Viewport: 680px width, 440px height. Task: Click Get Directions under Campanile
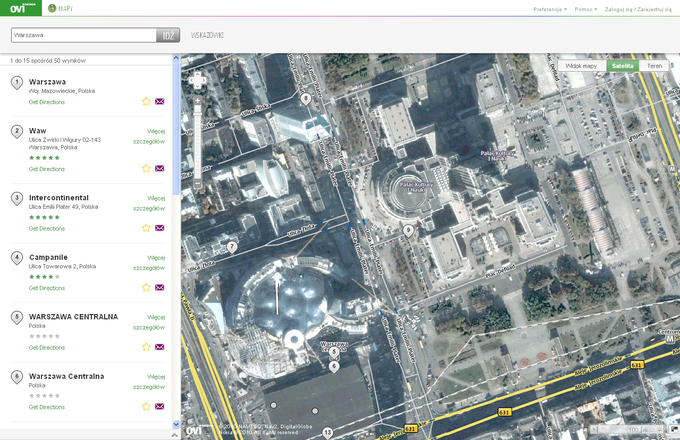(47, 288)
